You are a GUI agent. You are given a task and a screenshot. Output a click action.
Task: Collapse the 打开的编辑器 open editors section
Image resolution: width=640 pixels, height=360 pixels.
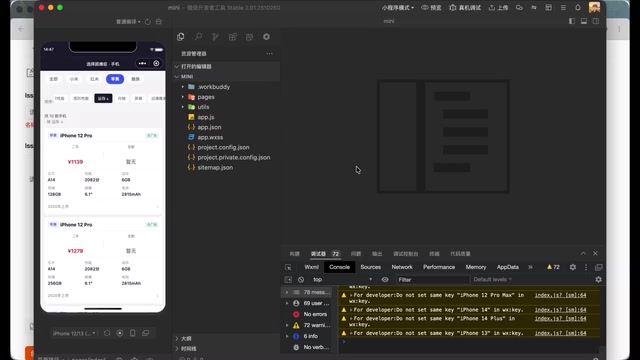pos(227,67)
